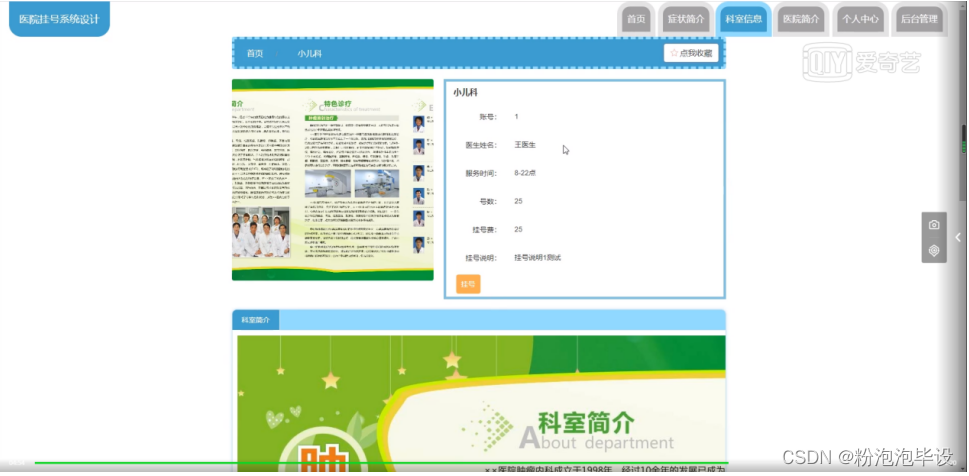Click the green video progress bar
969x476 pixels.
381,462
